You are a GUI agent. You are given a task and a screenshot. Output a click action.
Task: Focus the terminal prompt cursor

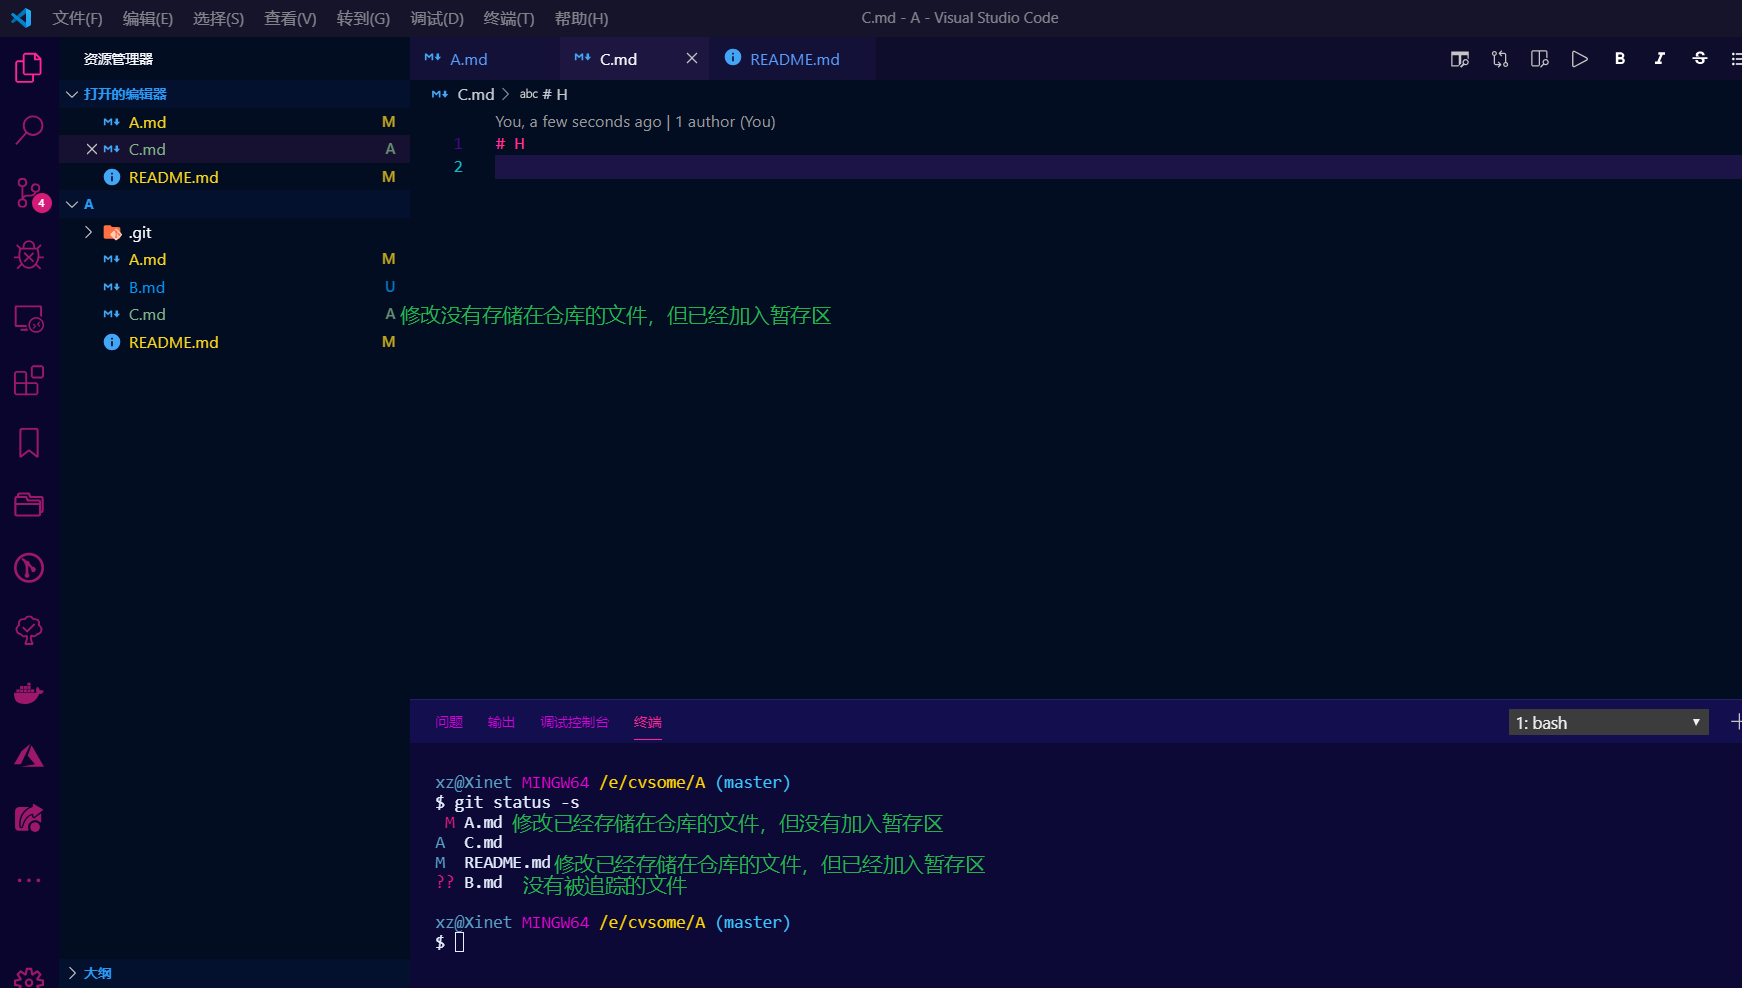(460, 942)
